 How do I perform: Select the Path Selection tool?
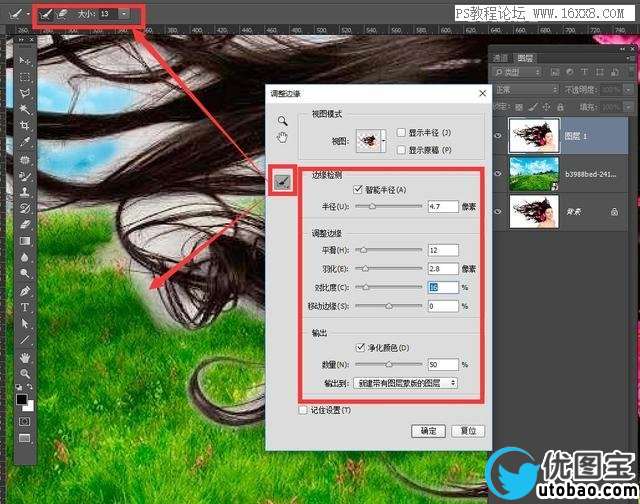(x=24, y=323)
